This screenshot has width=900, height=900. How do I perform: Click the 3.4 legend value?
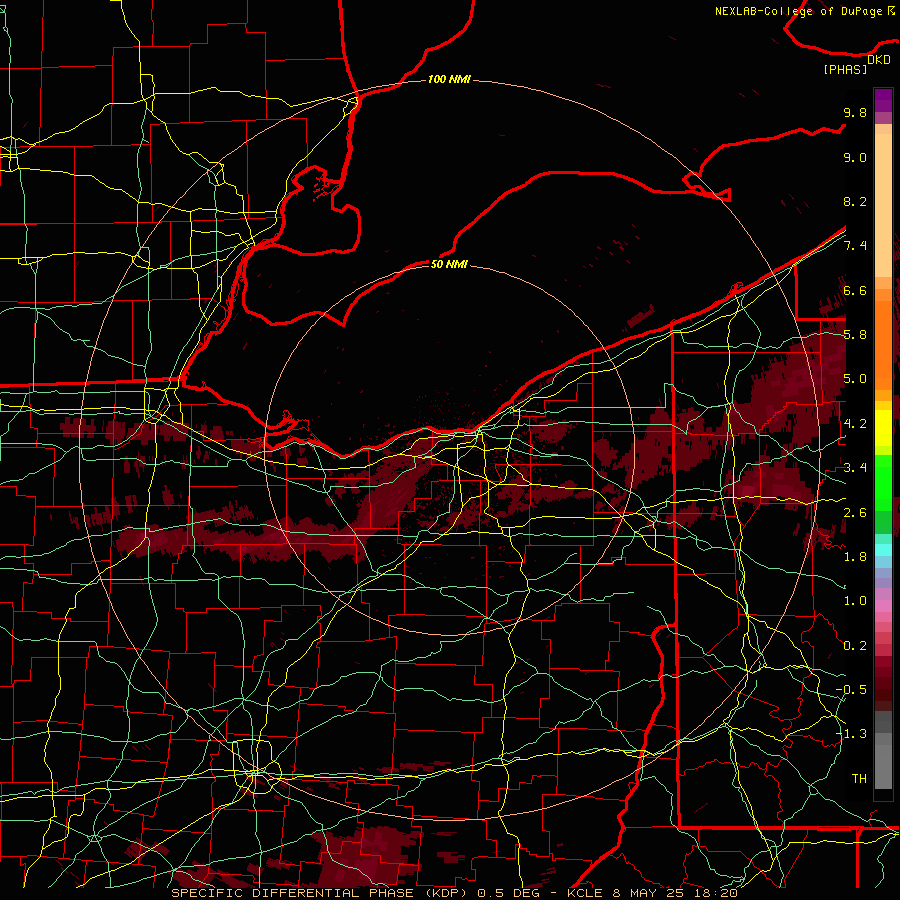pyautogui.click(x=855, y=468)
